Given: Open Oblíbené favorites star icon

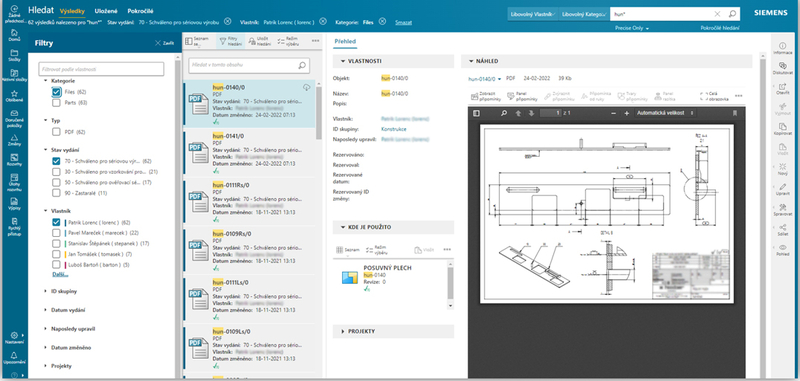Looking at the screenshot, I should [x=14, y=96].
